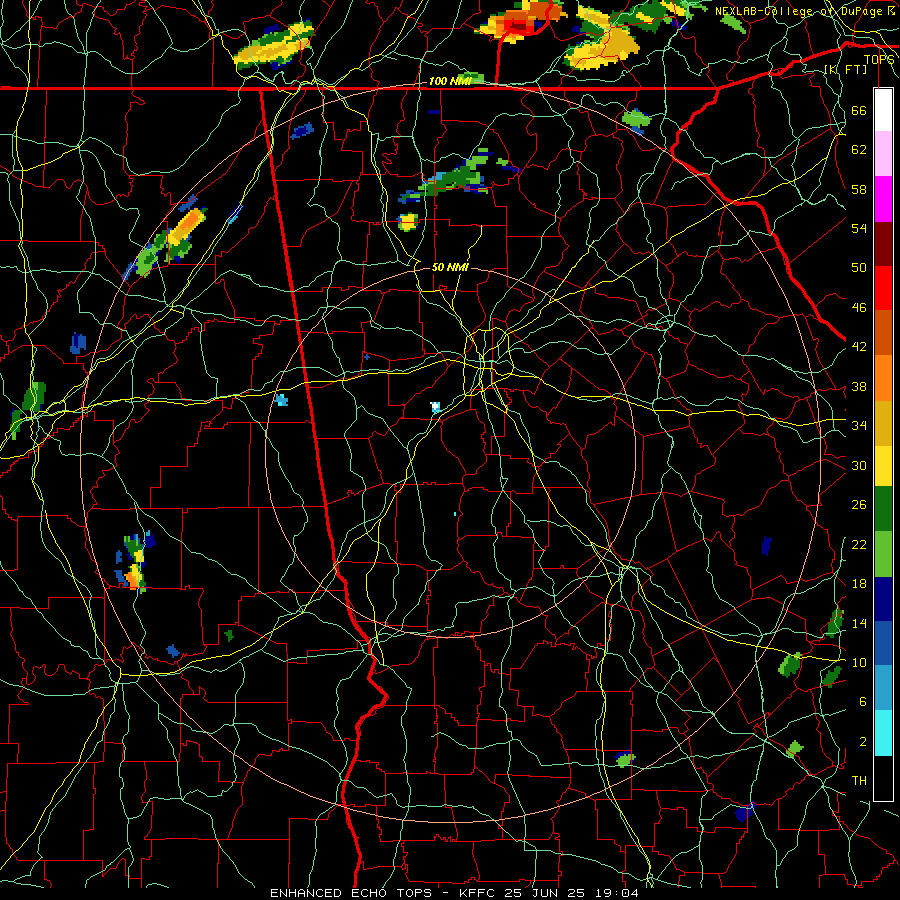Click the 42 legend value
The width and height of the screenshot is (900, 900).
(859, 347)
